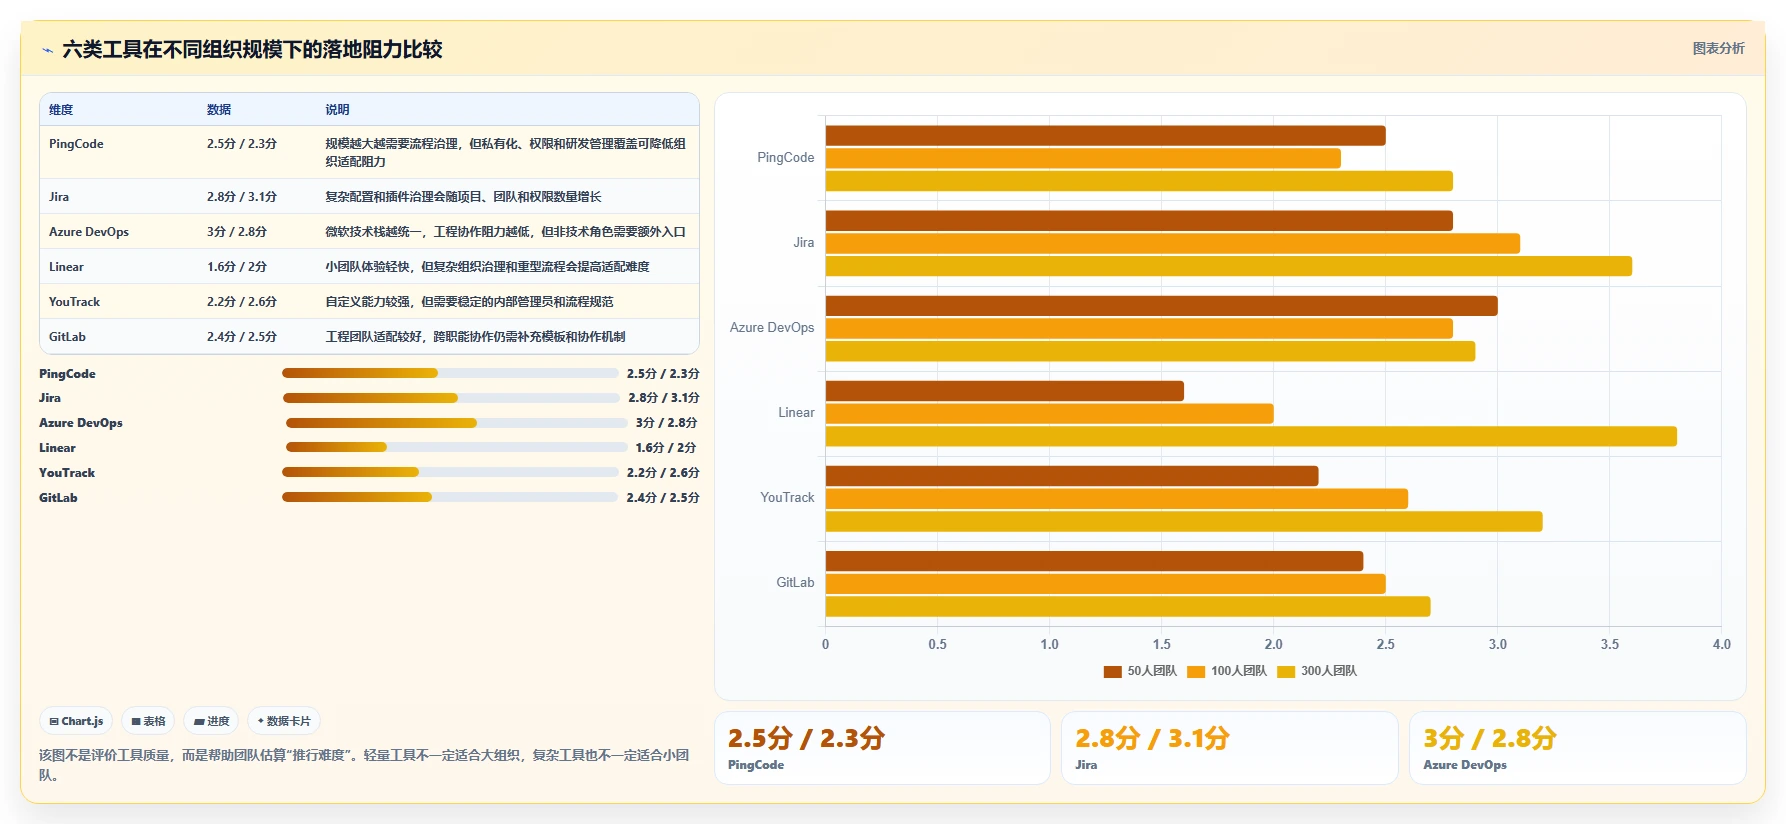Screen dimensions: 1786x824
Task: Select the 说明 column header
Action: [x=337, y=110]
